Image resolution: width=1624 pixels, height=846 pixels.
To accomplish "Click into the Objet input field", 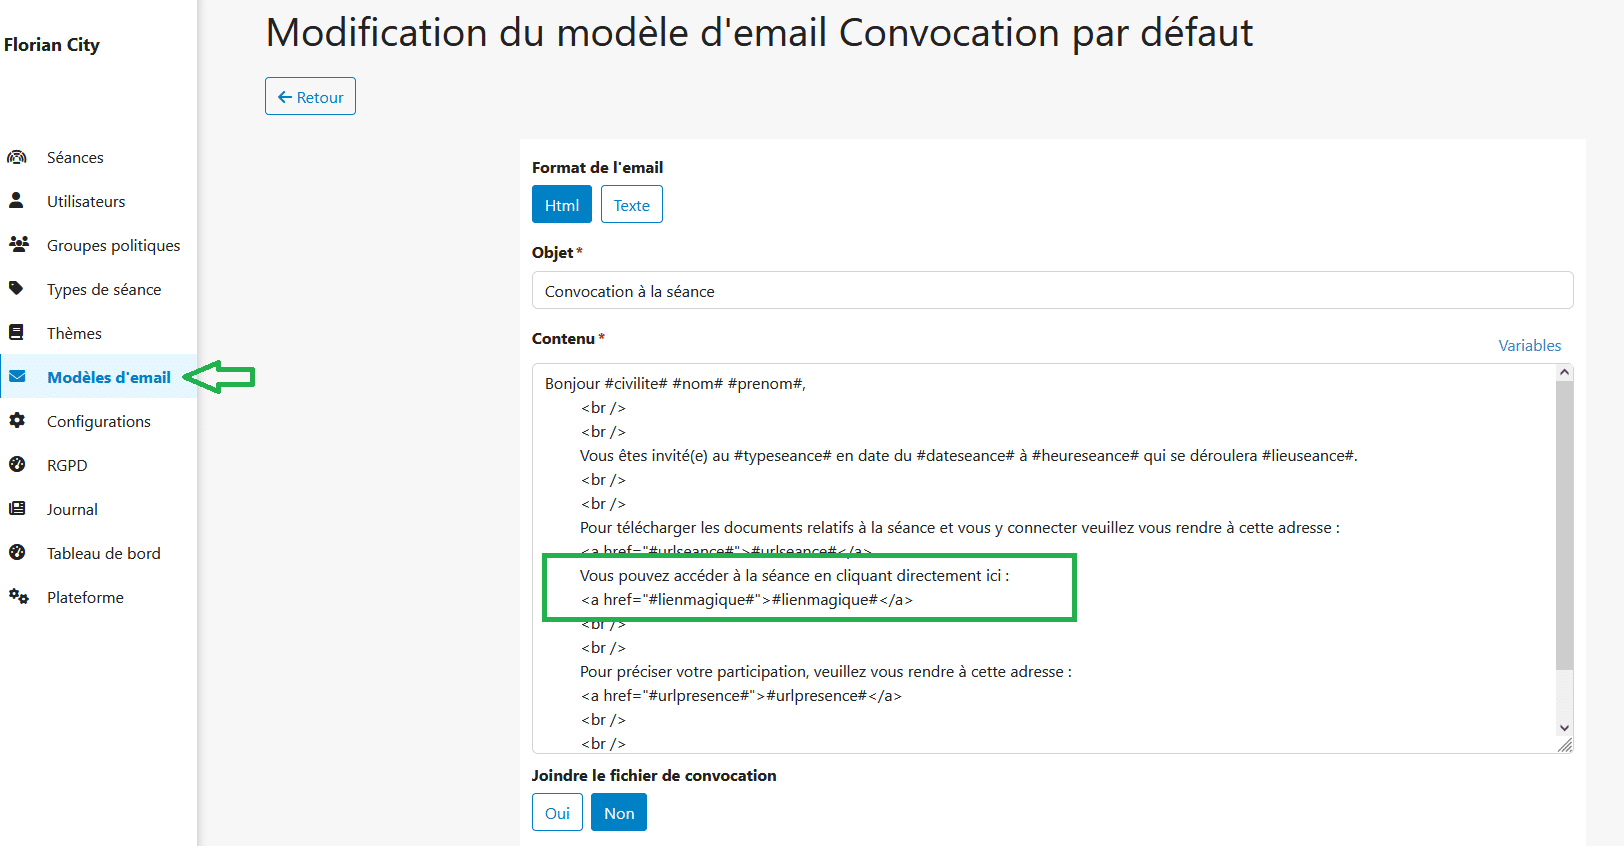I will pos(1052,290).
